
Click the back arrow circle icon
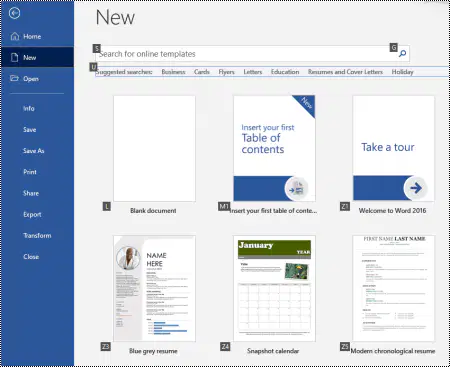[x=14, y=13]
